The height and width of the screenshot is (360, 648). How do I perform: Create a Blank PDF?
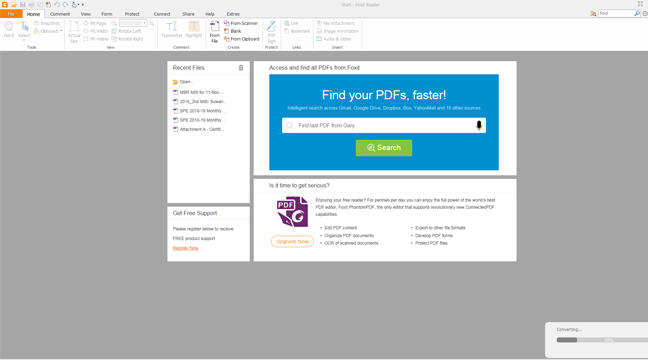[x=233, y=31]
